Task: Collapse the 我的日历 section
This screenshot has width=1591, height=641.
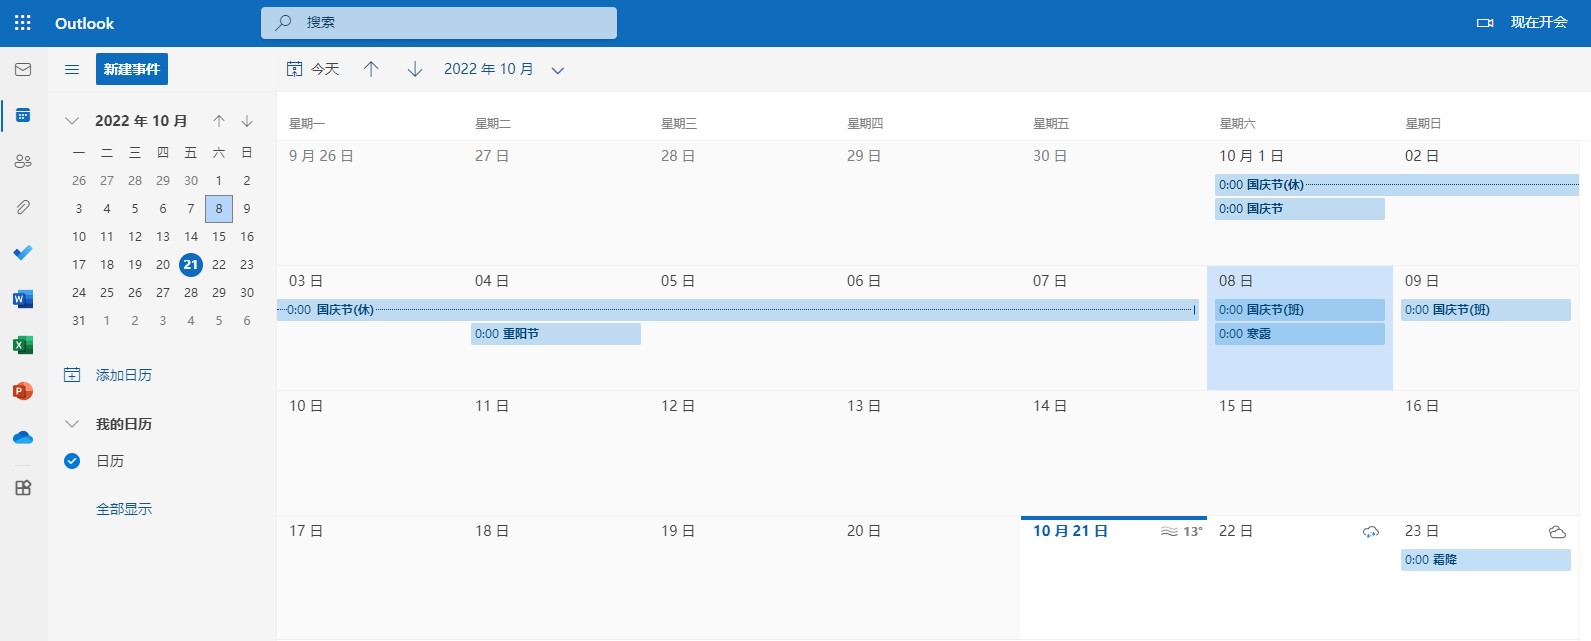Action: coord(72,424)
